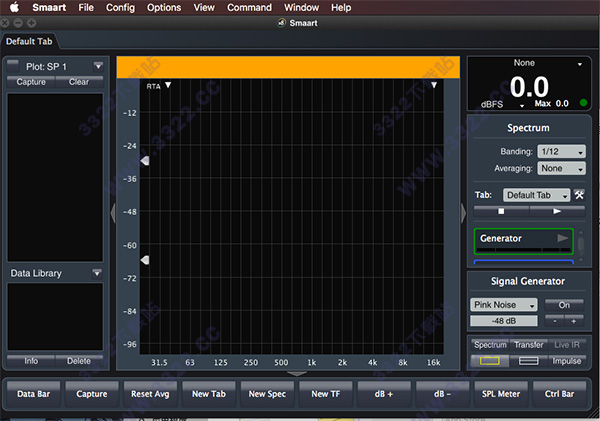This screenshot has height=421, width=600.
Task: Start all measurements with the play button
Action: click(557, 211)
